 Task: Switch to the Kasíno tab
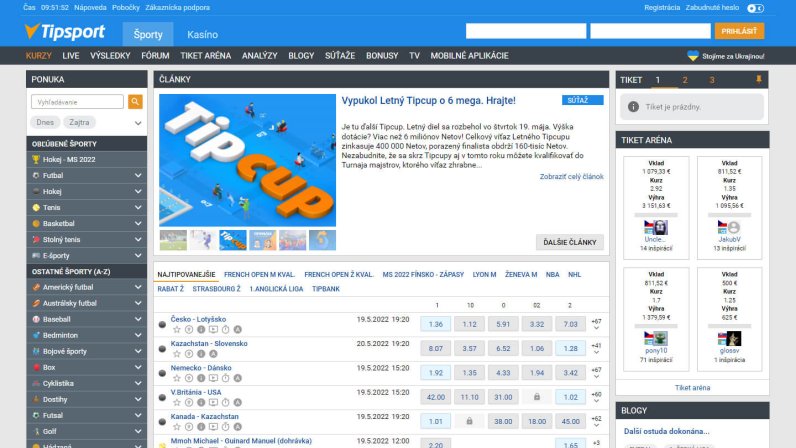click(x=202, y=35)
